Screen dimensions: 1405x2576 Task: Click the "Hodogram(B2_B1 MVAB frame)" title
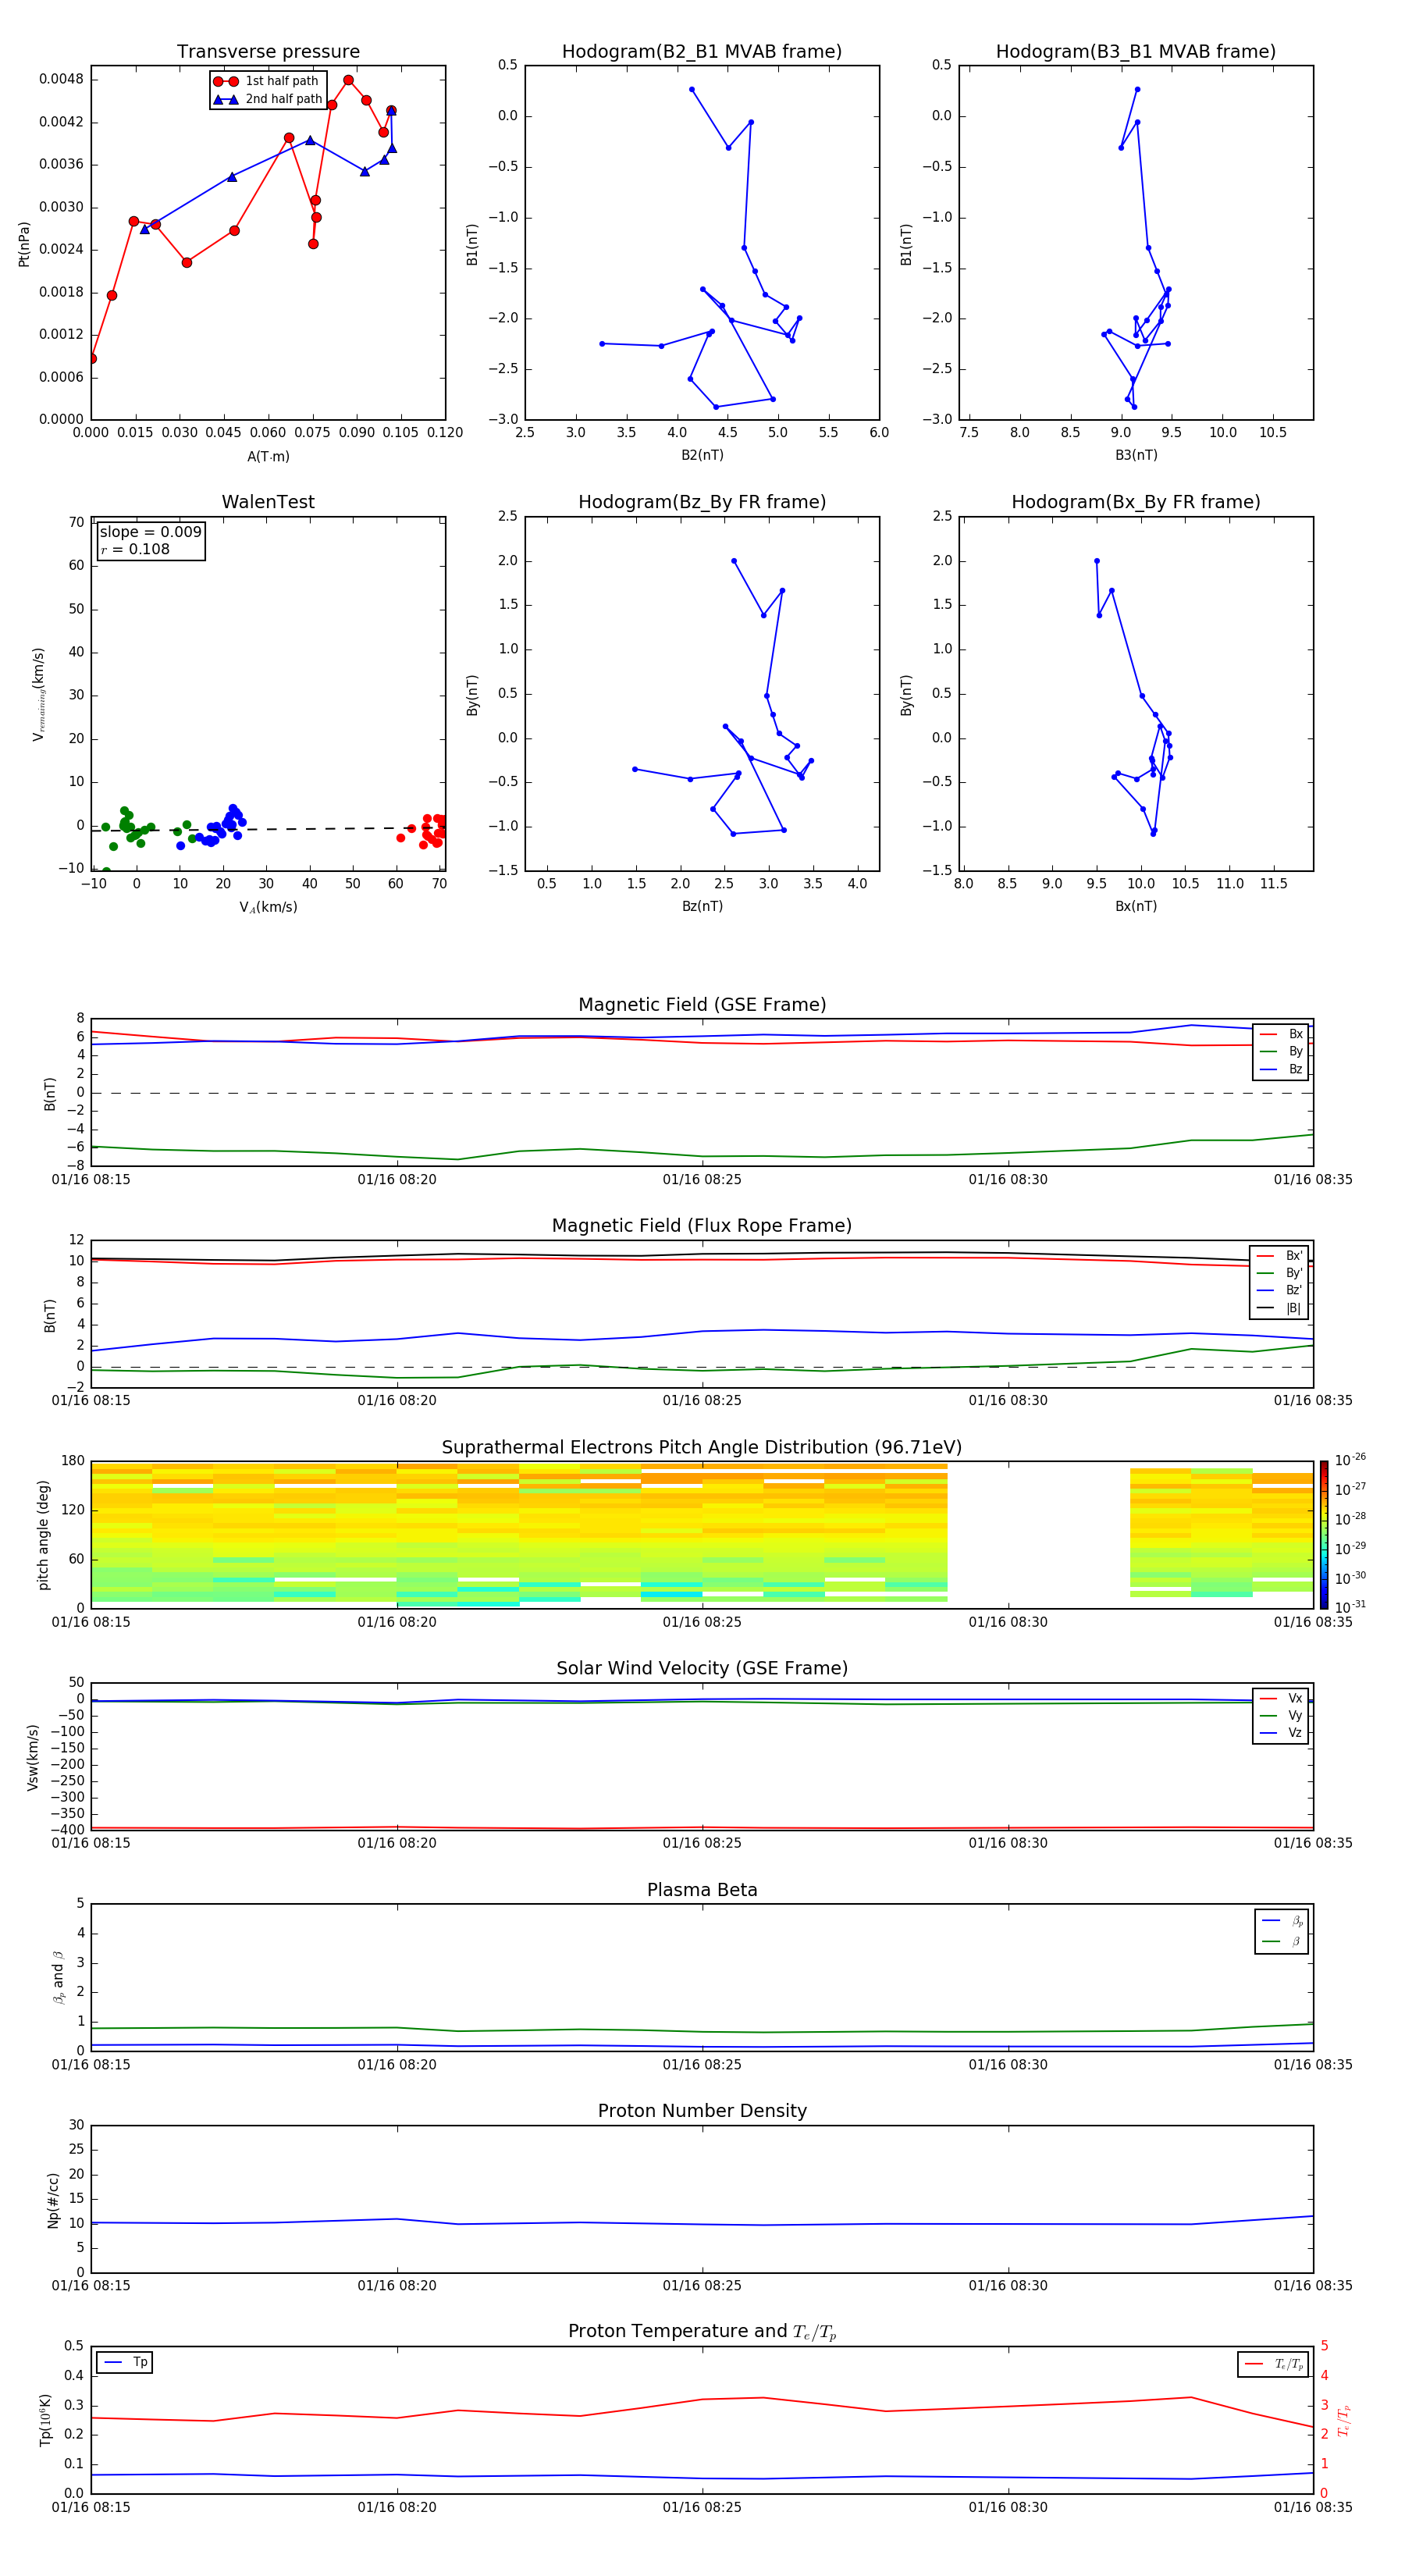coord(702,52)
